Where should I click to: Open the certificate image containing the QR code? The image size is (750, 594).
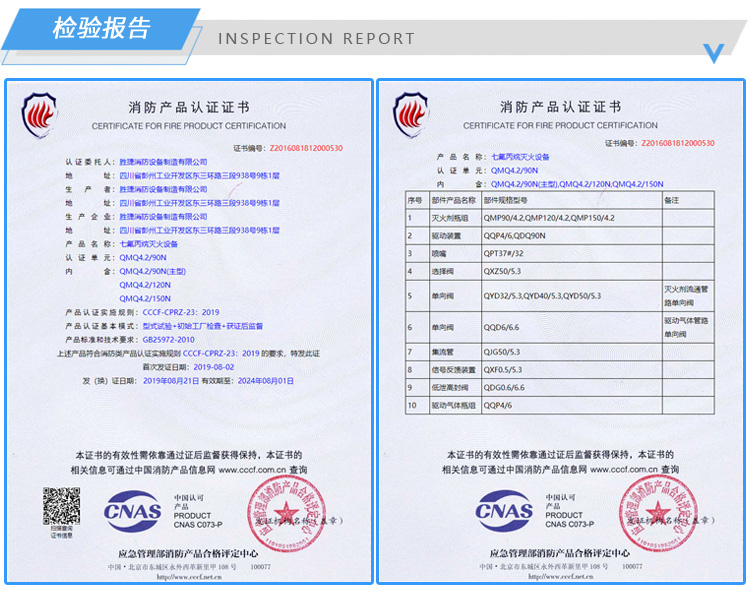(x=189, y=331)
